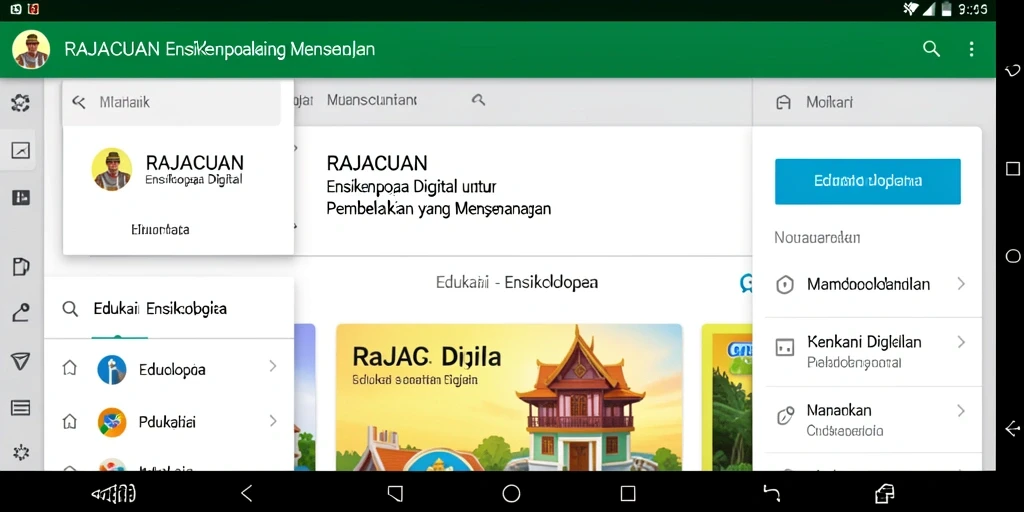Click the double-chevron back icon beside Mlarlaiik
This screenshot has height=512, width=1024.
(78, 102)
